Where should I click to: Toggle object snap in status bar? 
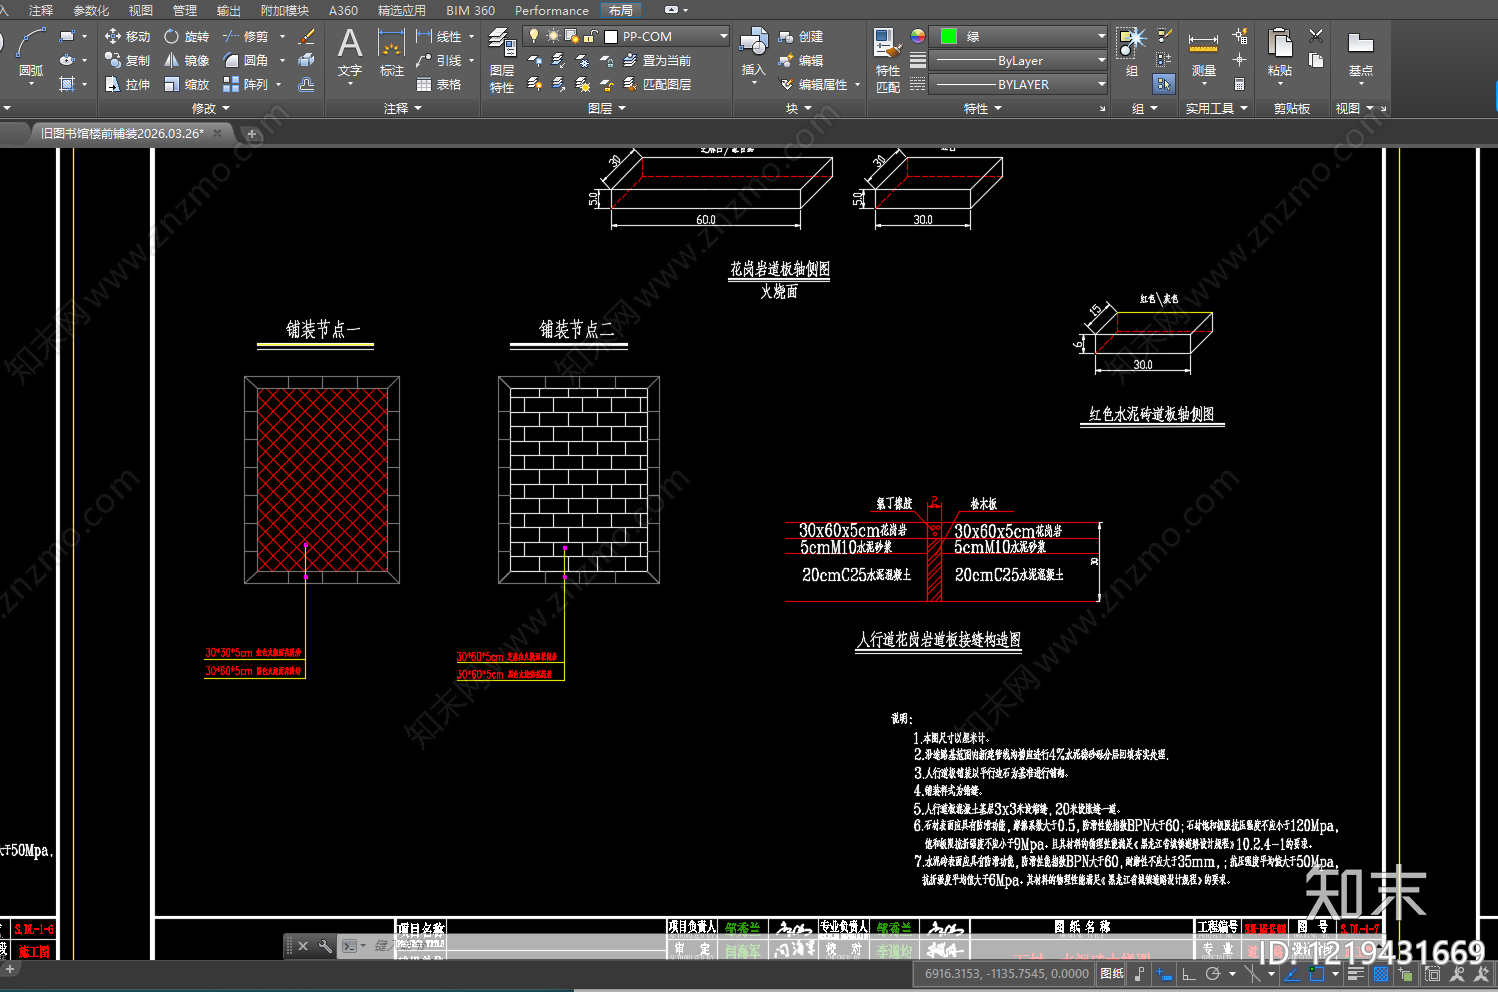coord(1317,973)
